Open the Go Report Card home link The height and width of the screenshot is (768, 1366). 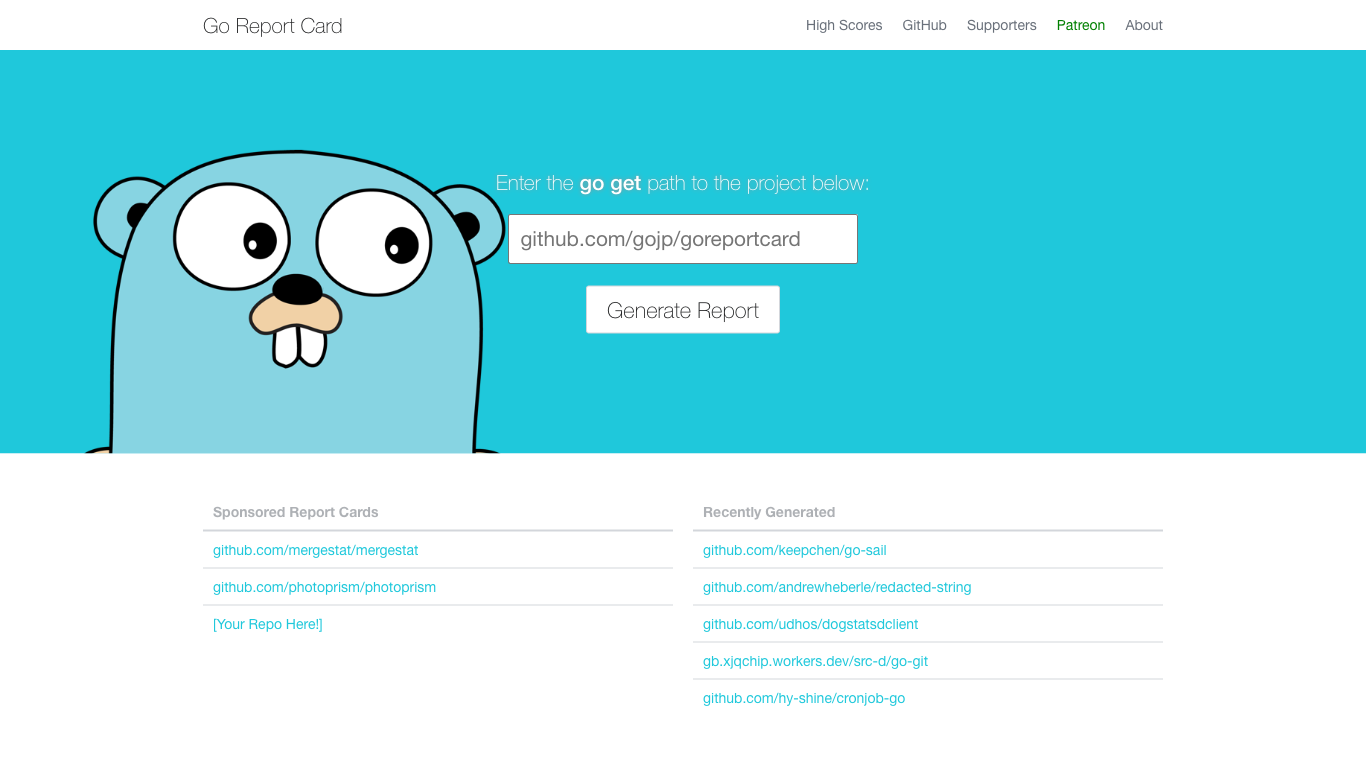tap(272, 26)
